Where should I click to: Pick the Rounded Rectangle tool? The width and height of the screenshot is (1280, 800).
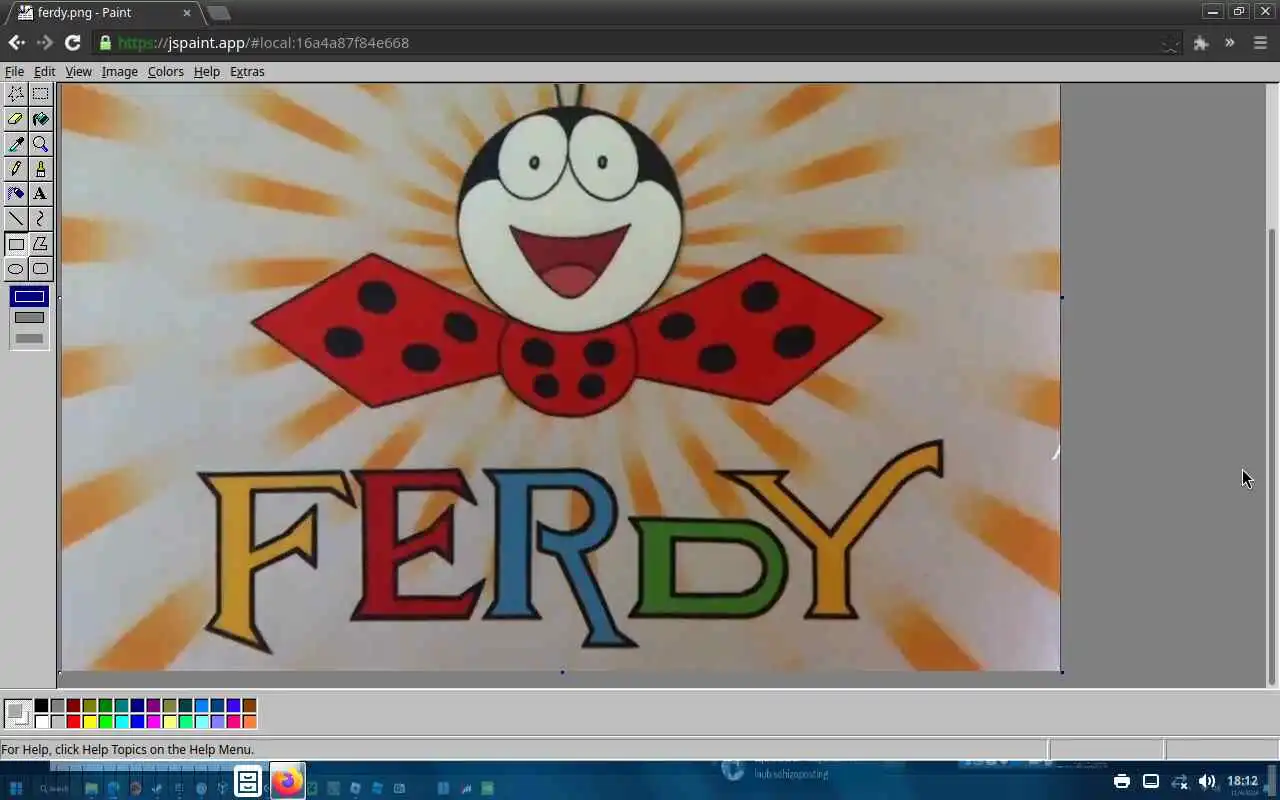point(40,269)
